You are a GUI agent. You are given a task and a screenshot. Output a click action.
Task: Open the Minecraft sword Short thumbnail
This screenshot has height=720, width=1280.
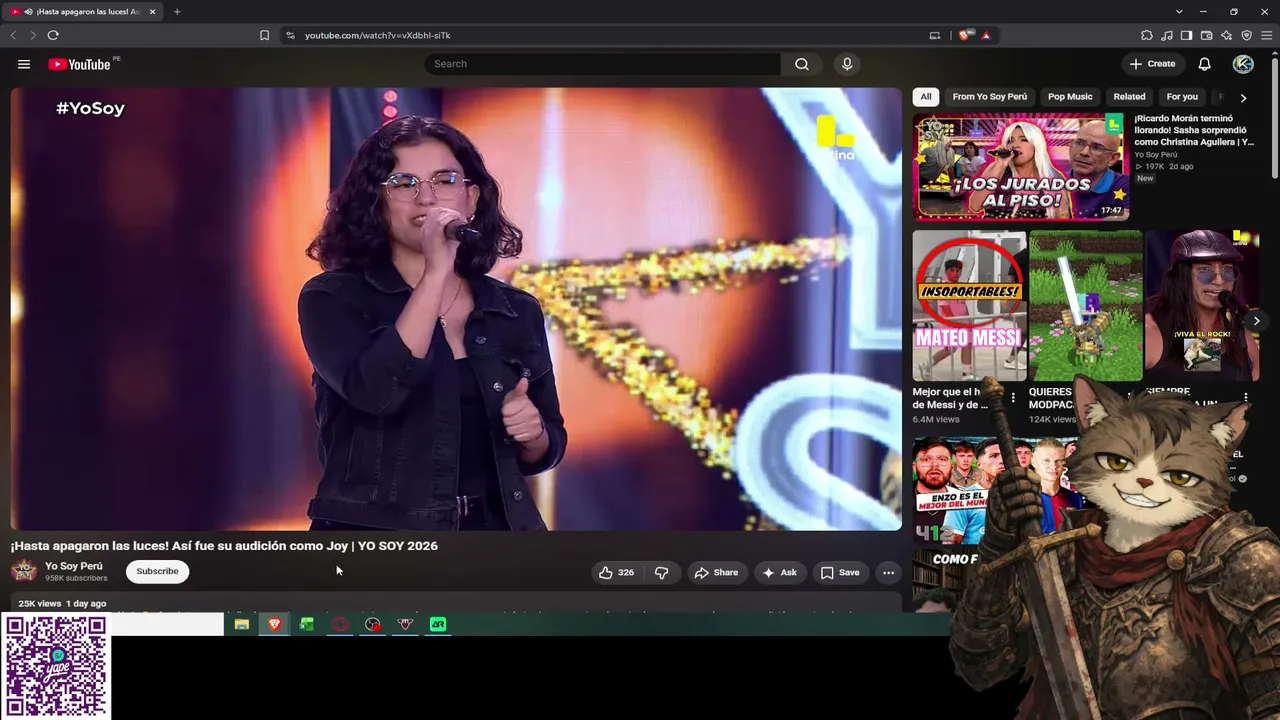(x=1085, y=306)
